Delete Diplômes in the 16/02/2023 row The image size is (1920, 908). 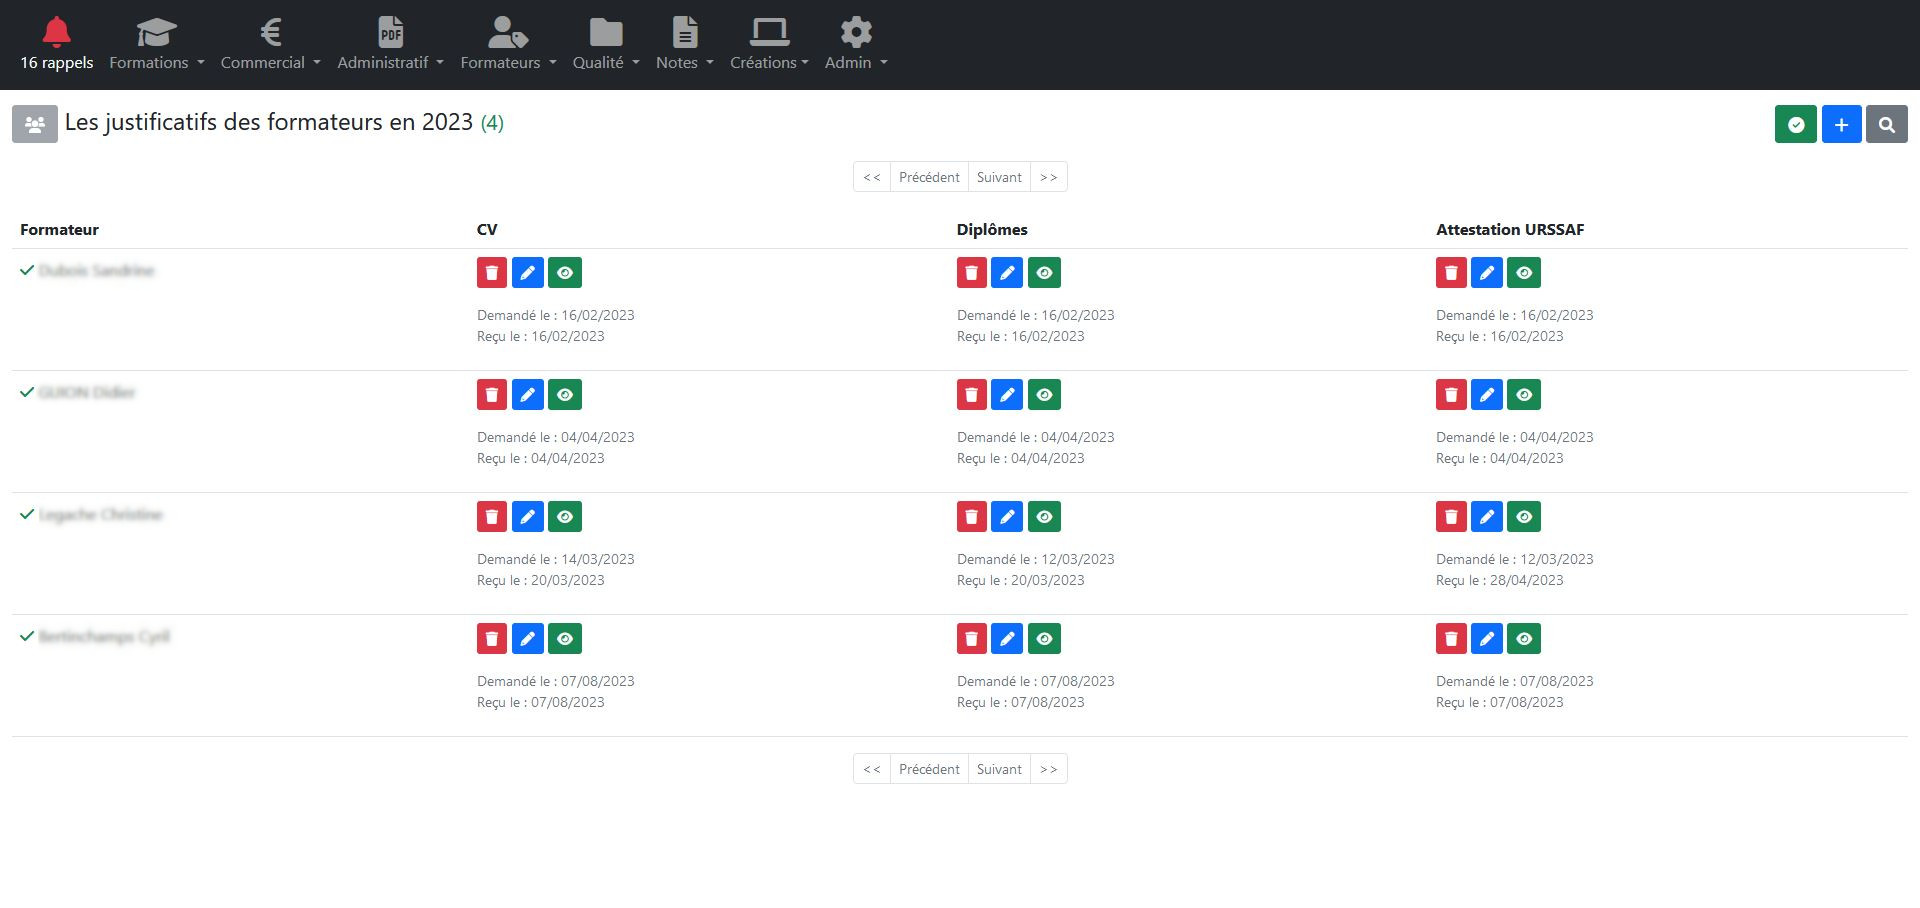pos(972,273)
